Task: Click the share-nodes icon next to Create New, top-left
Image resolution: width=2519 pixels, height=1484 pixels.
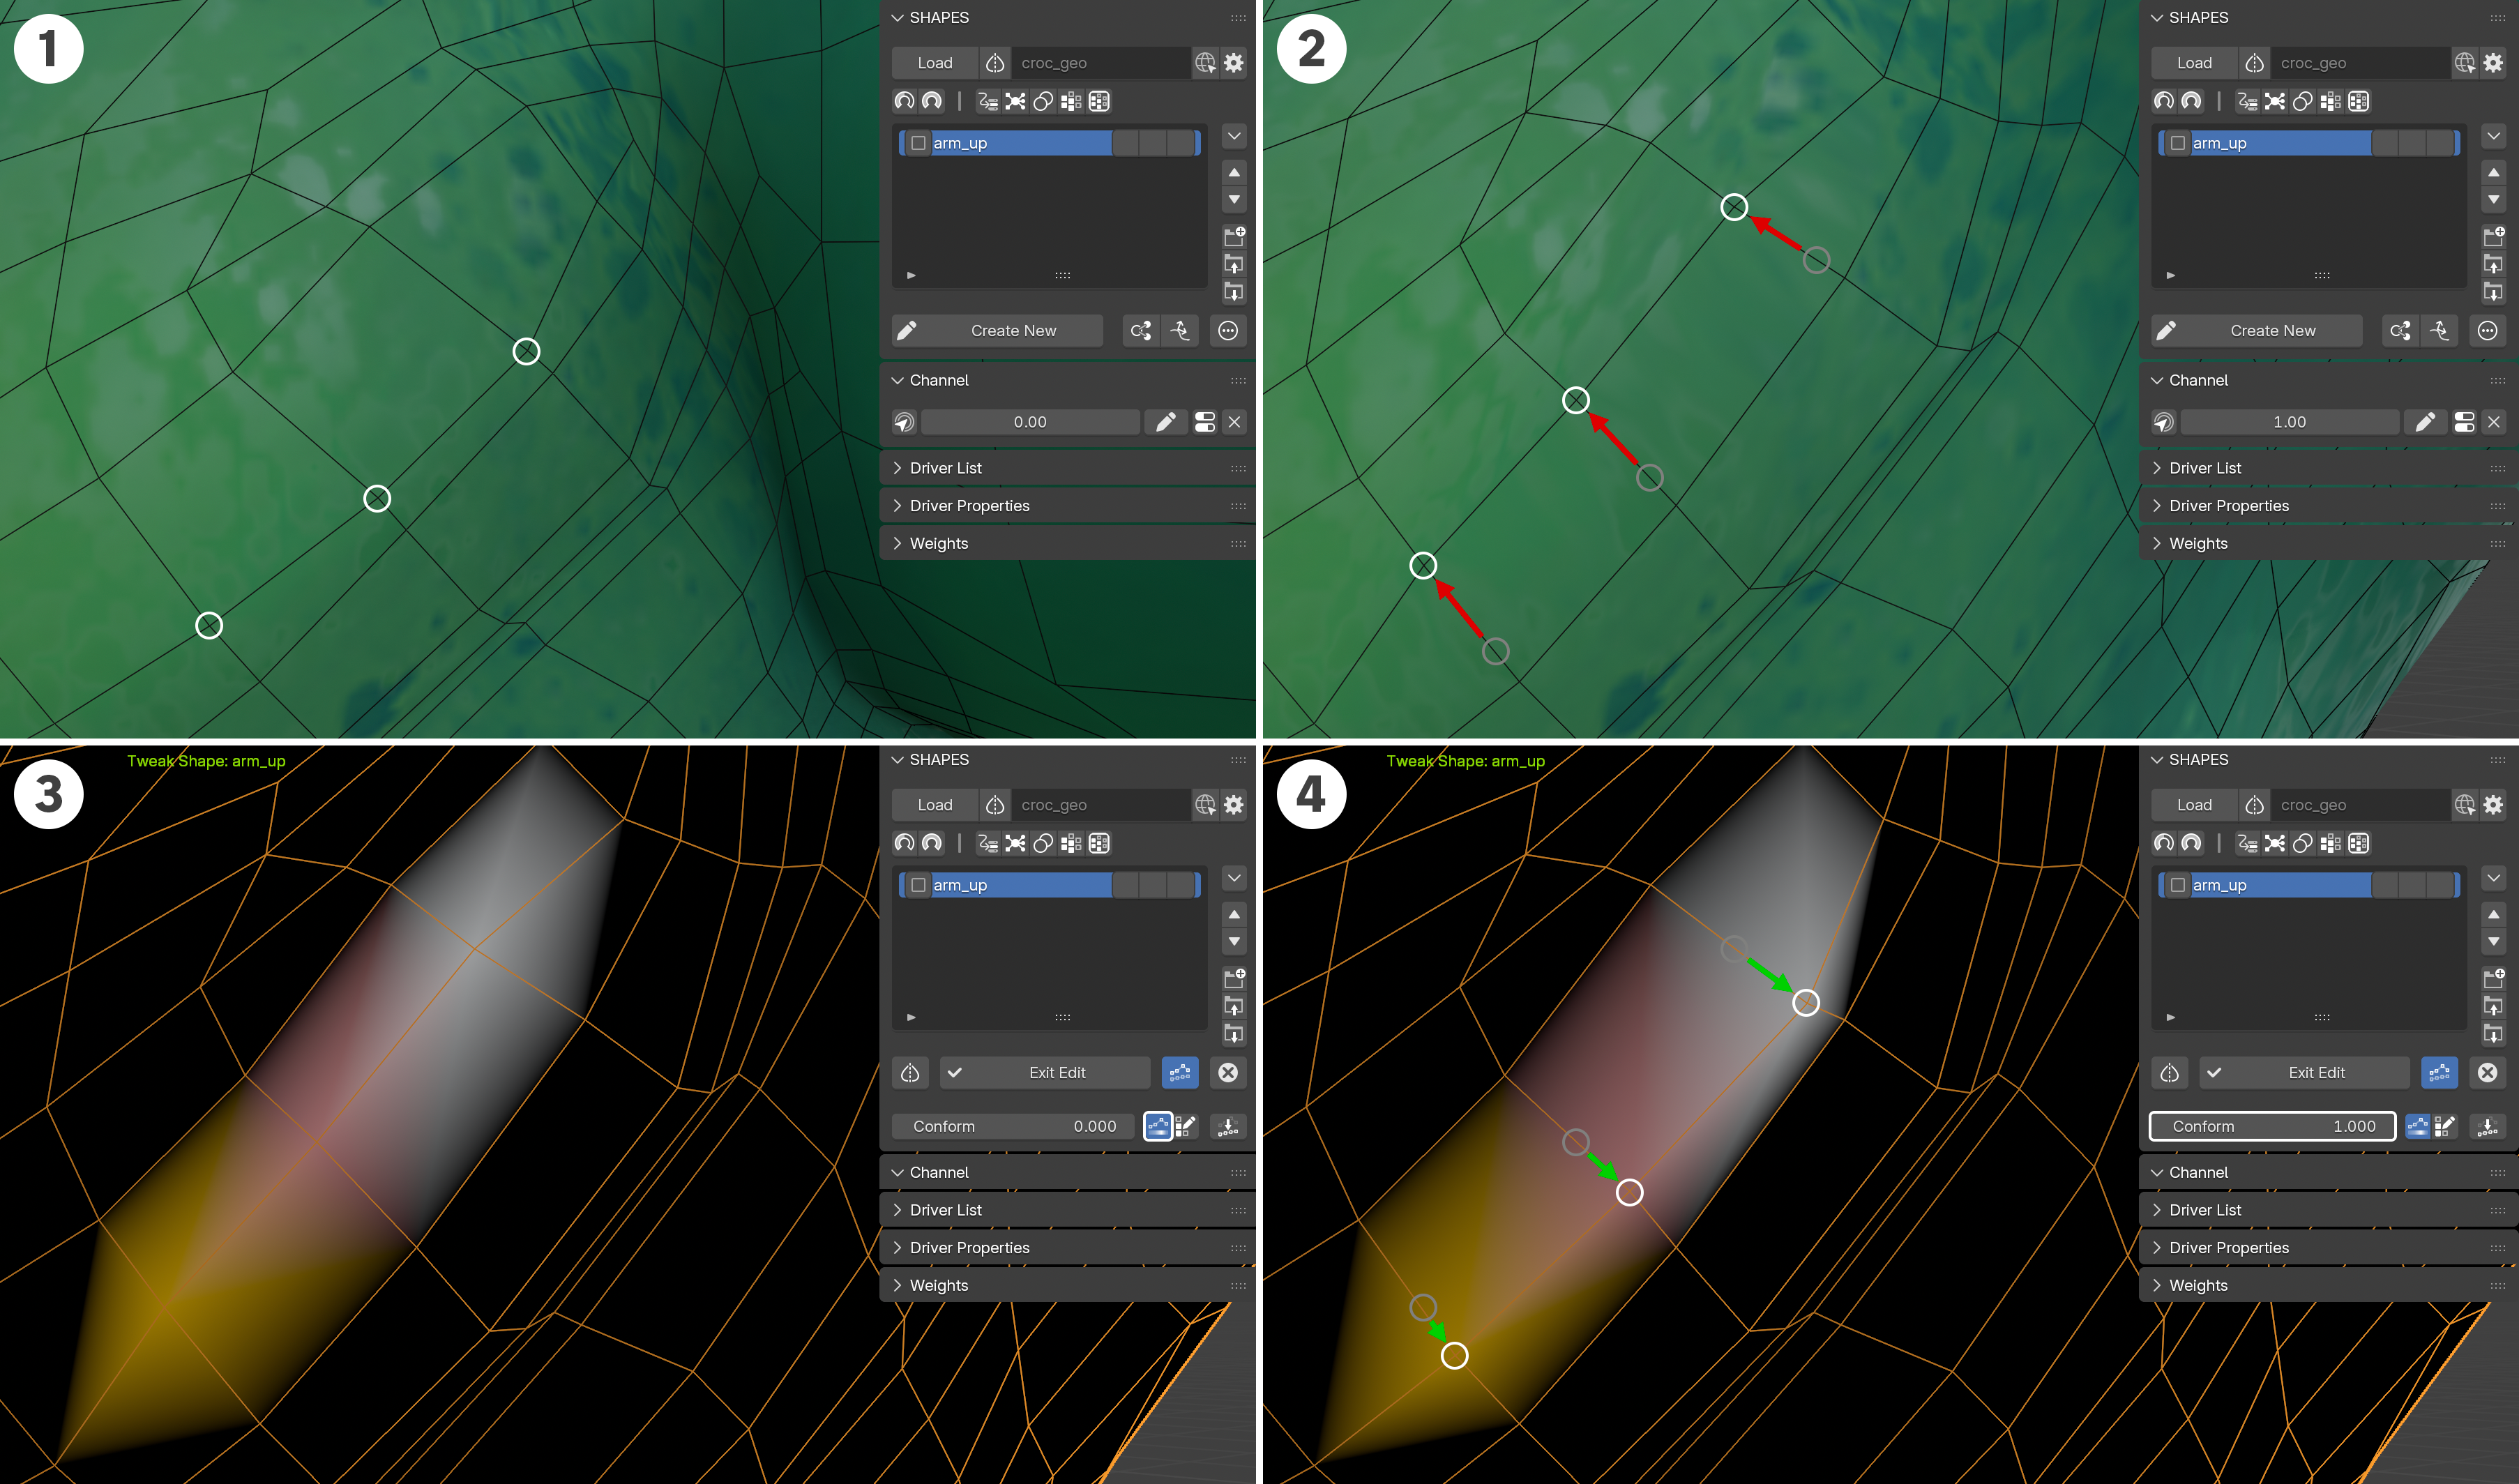Action: click(x=1141, y=331)
